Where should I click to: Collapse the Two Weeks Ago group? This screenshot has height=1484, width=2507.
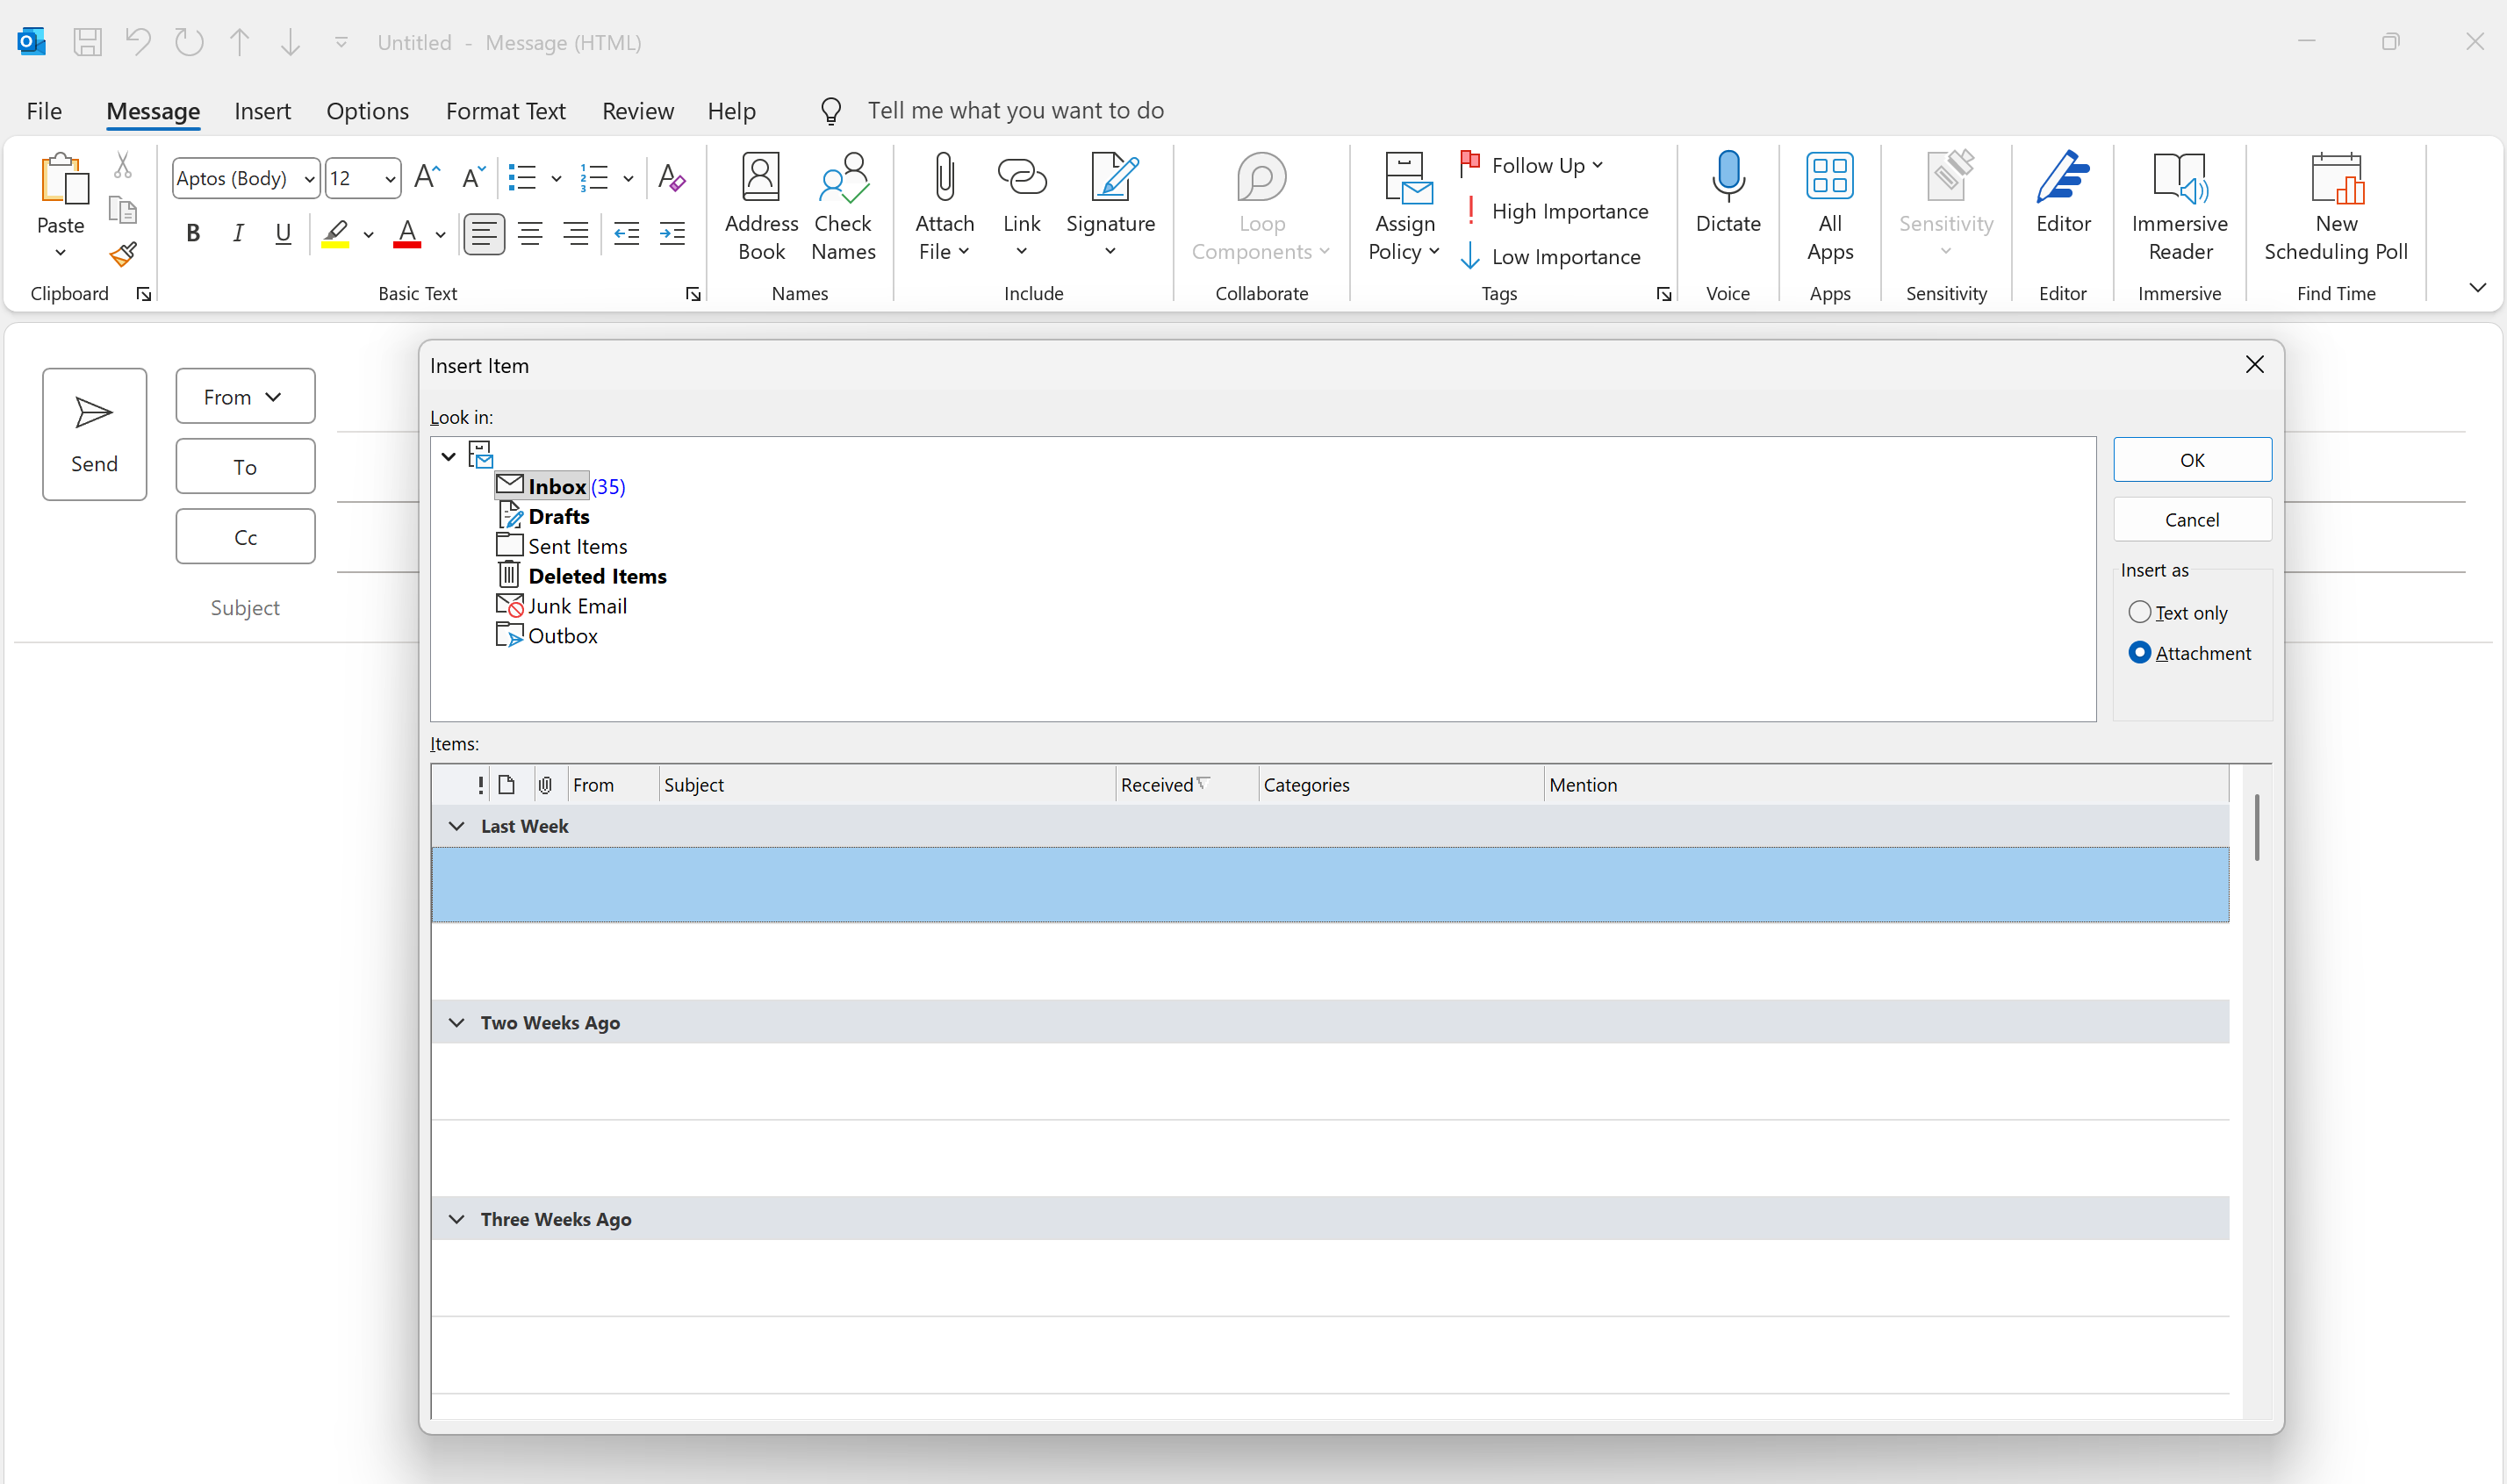(x=457, y=1022)
